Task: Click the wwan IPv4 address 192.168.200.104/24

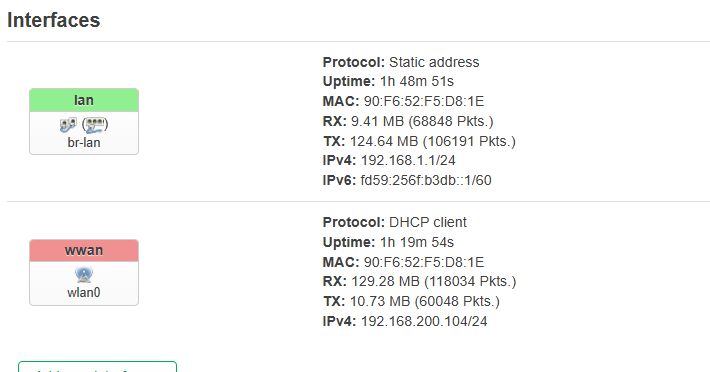Action: click(x=424, y=322)
